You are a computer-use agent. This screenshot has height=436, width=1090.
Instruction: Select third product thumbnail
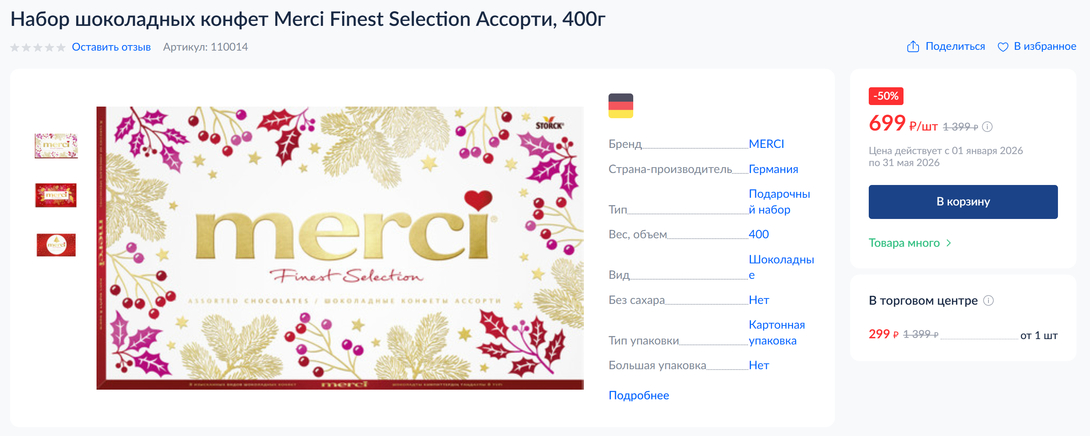coord(56,245)
